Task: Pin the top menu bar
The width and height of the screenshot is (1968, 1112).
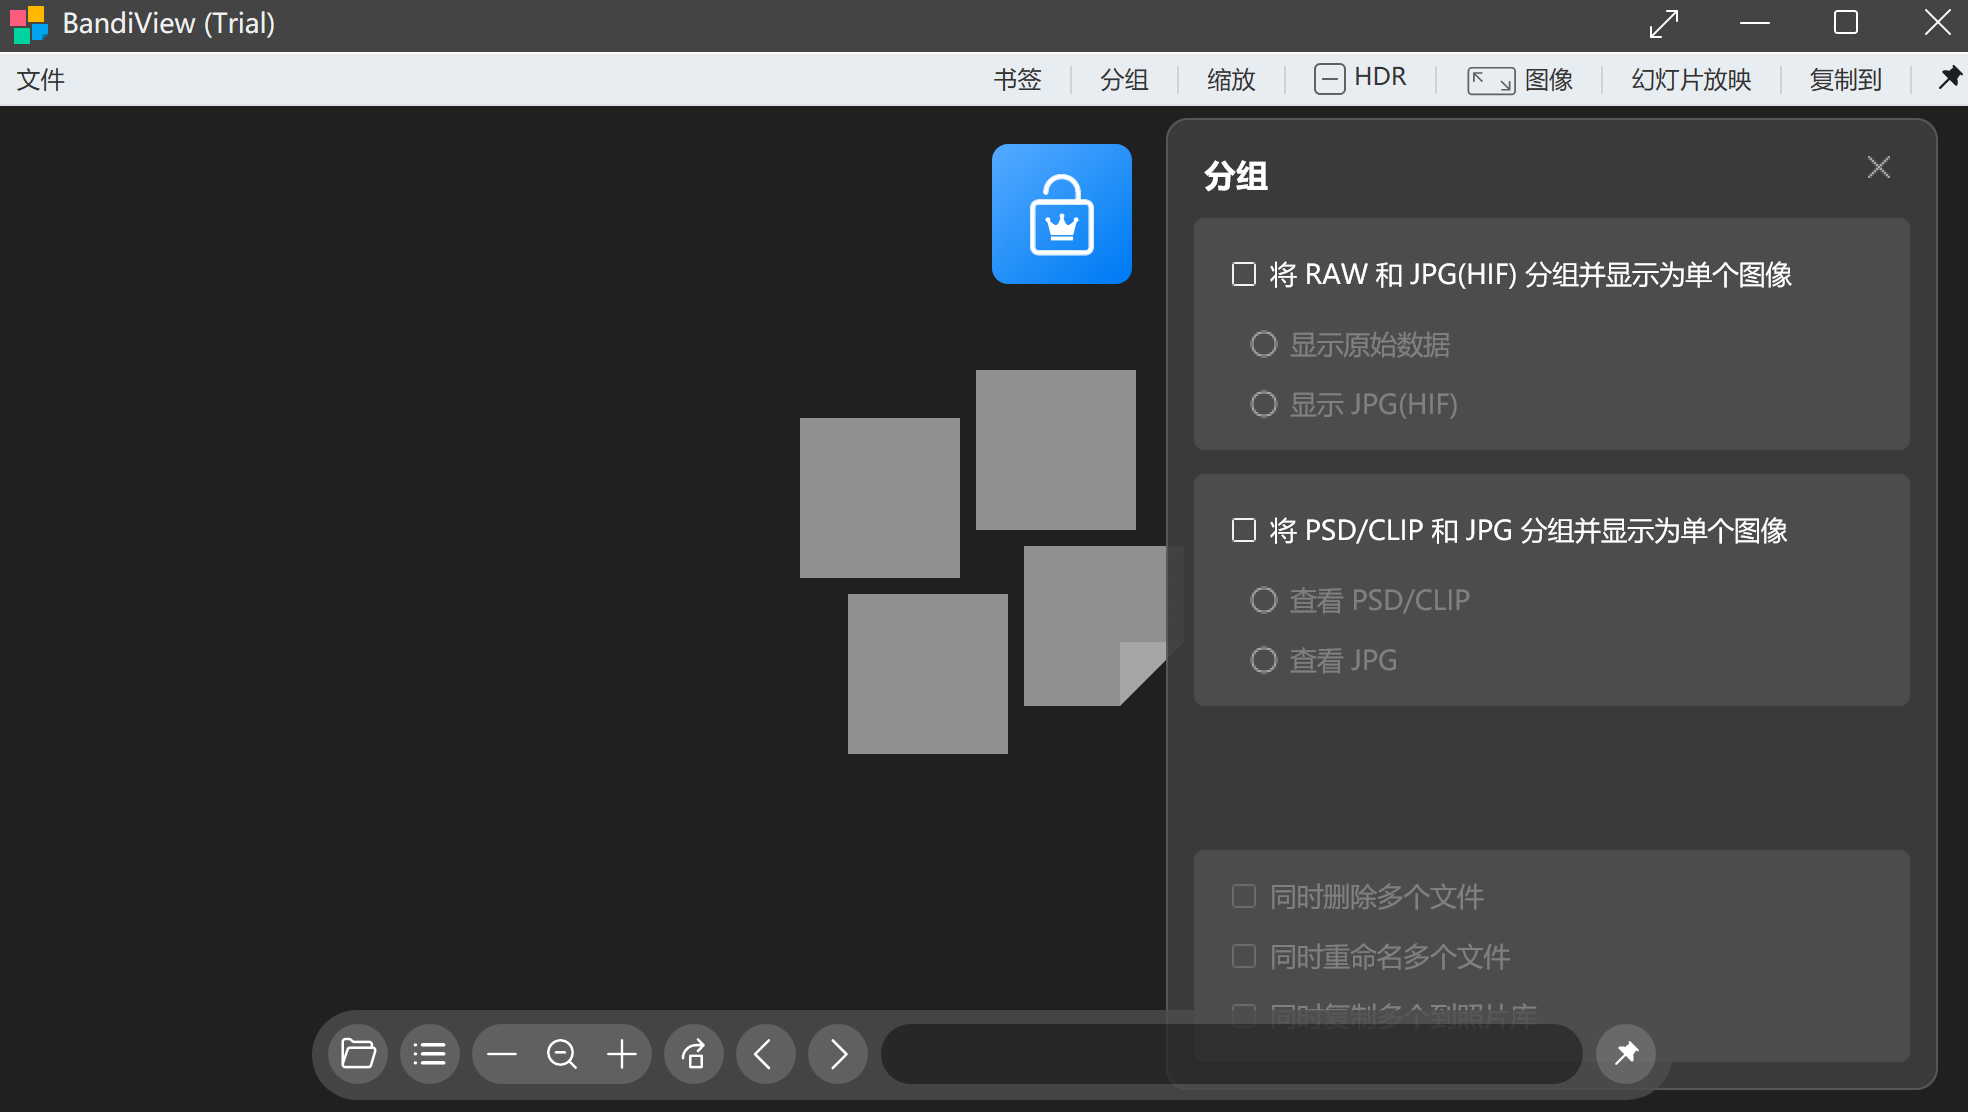Action: pos(1949,78)
